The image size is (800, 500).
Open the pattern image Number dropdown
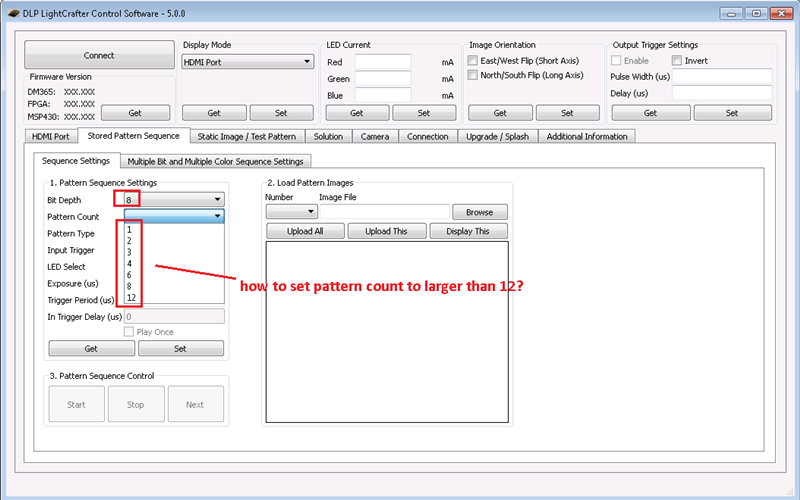coord(291,211)
